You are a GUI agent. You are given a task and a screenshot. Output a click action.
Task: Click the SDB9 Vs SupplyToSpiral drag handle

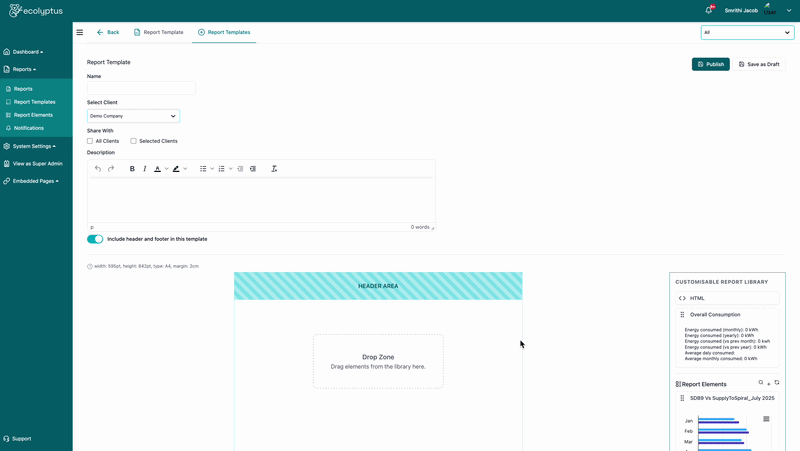point(682,398)
